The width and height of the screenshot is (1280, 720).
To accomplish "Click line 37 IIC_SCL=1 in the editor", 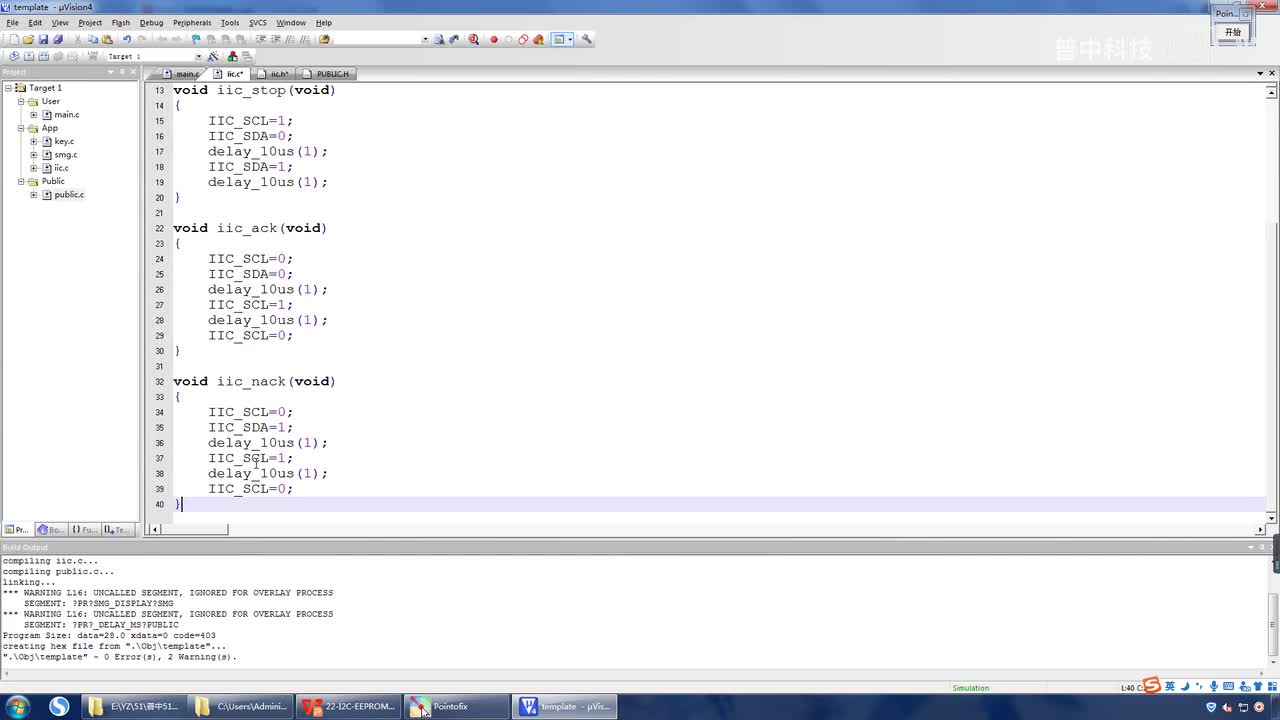I will coord(250,458).
